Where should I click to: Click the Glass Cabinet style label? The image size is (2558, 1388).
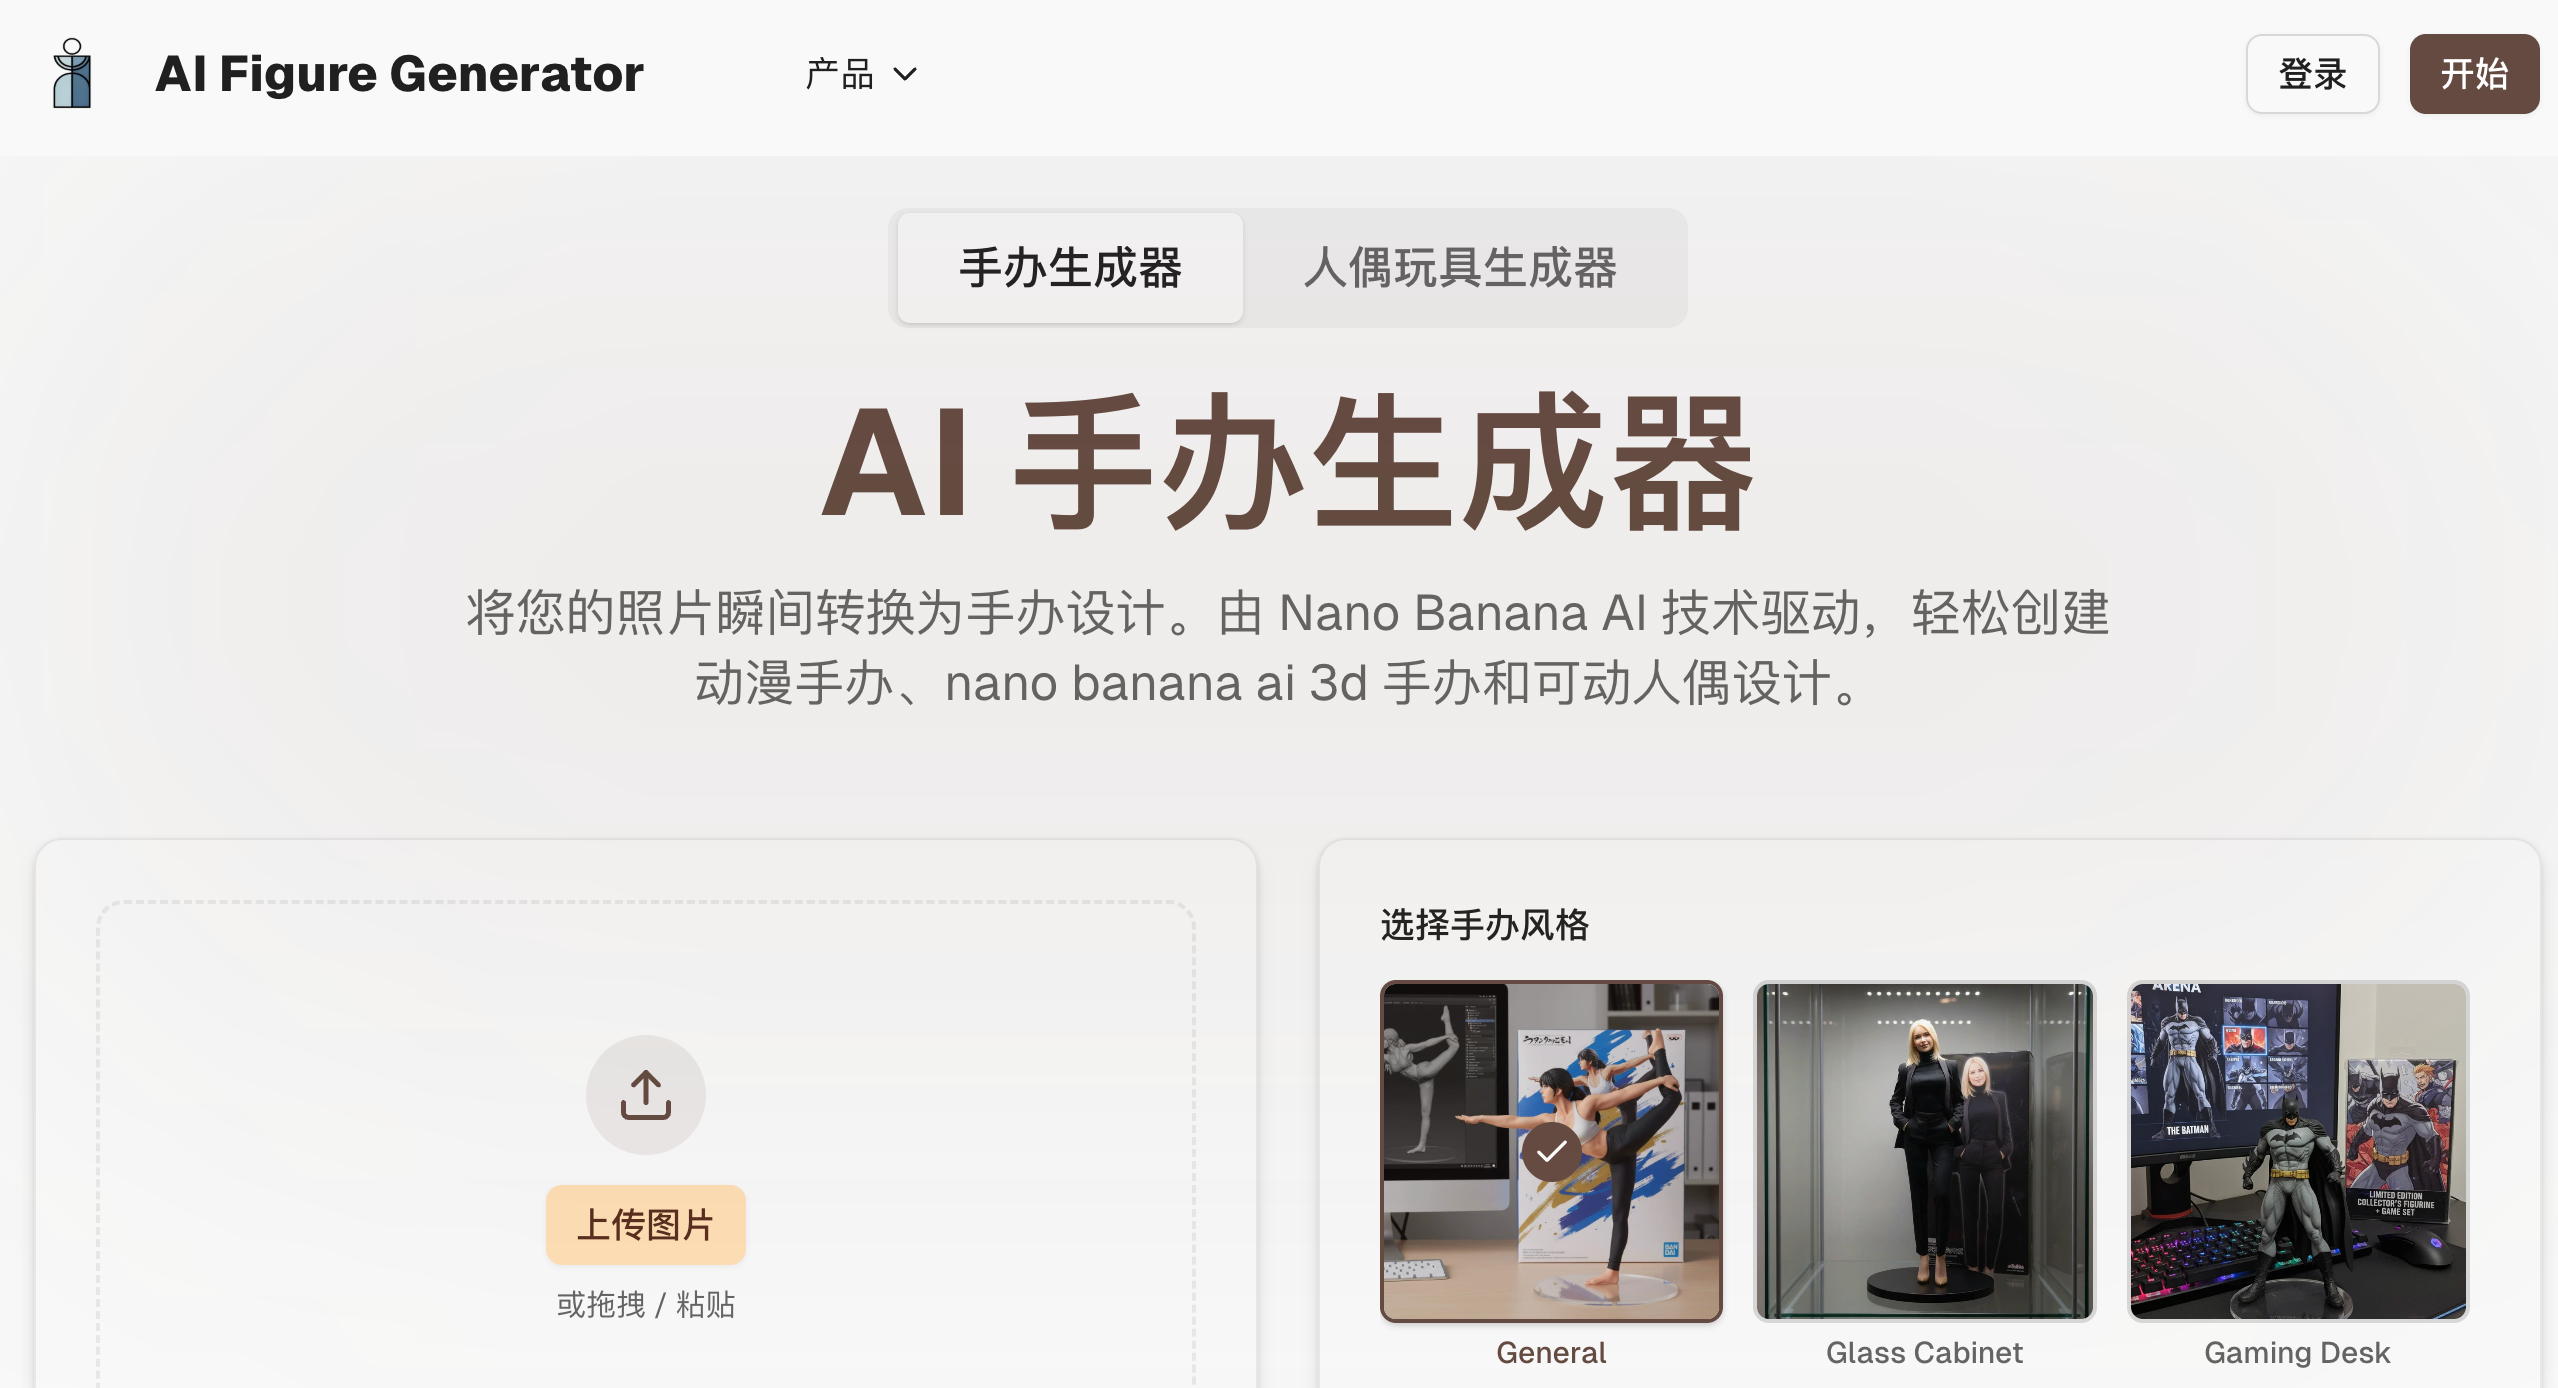(x=1924, y=1353)
